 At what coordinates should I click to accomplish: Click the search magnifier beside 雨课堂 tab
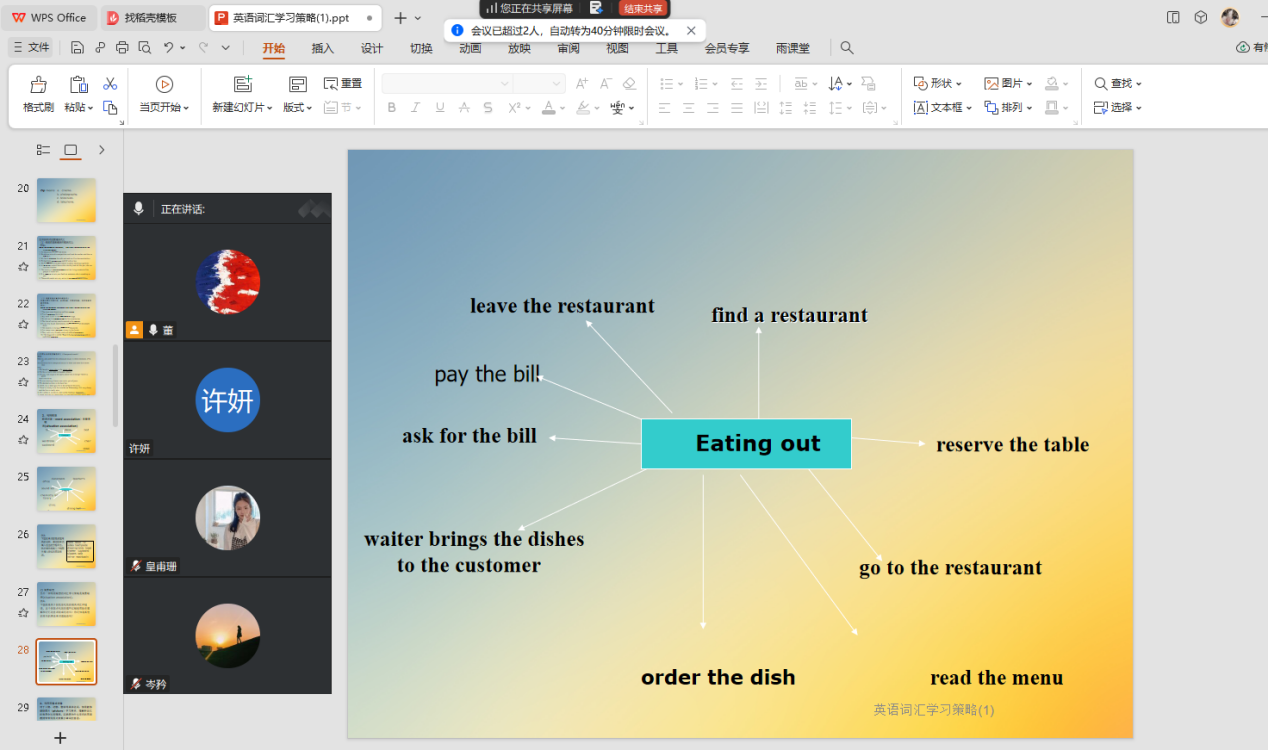[847, 48]
